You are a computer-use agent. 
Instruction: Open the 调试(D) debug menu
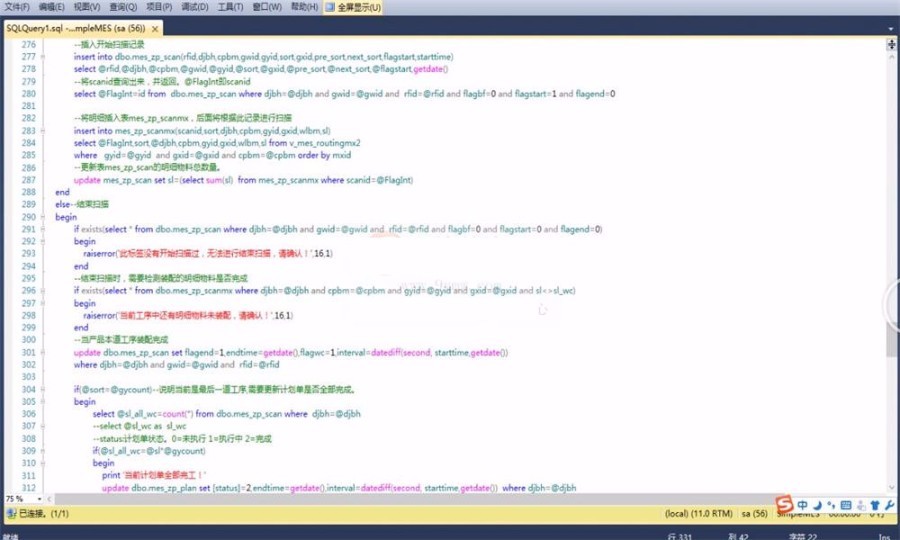(x=194, y=7)
